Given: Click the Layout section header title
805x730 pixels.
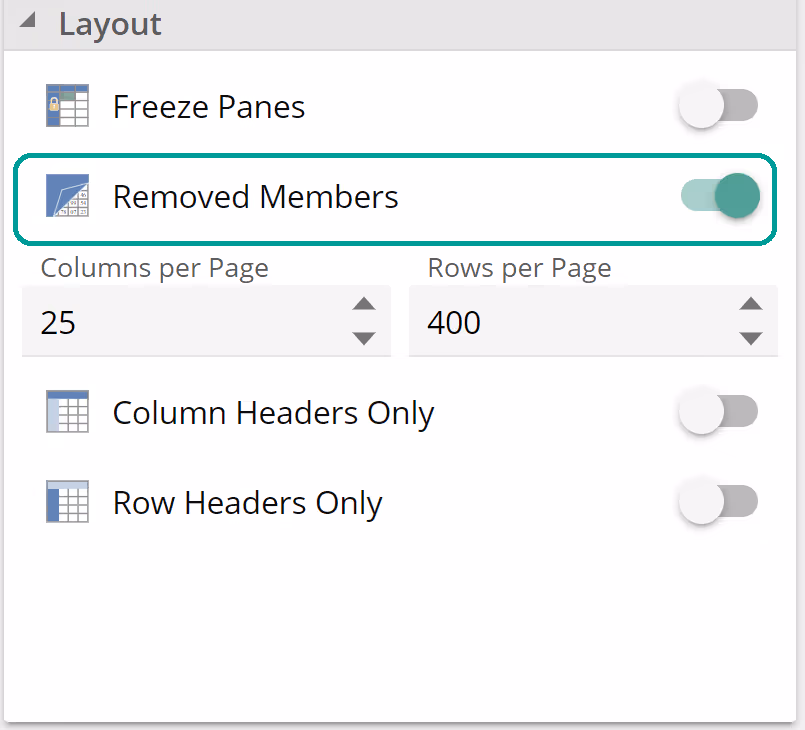Looking at the screenshot, I should (110, 24).
